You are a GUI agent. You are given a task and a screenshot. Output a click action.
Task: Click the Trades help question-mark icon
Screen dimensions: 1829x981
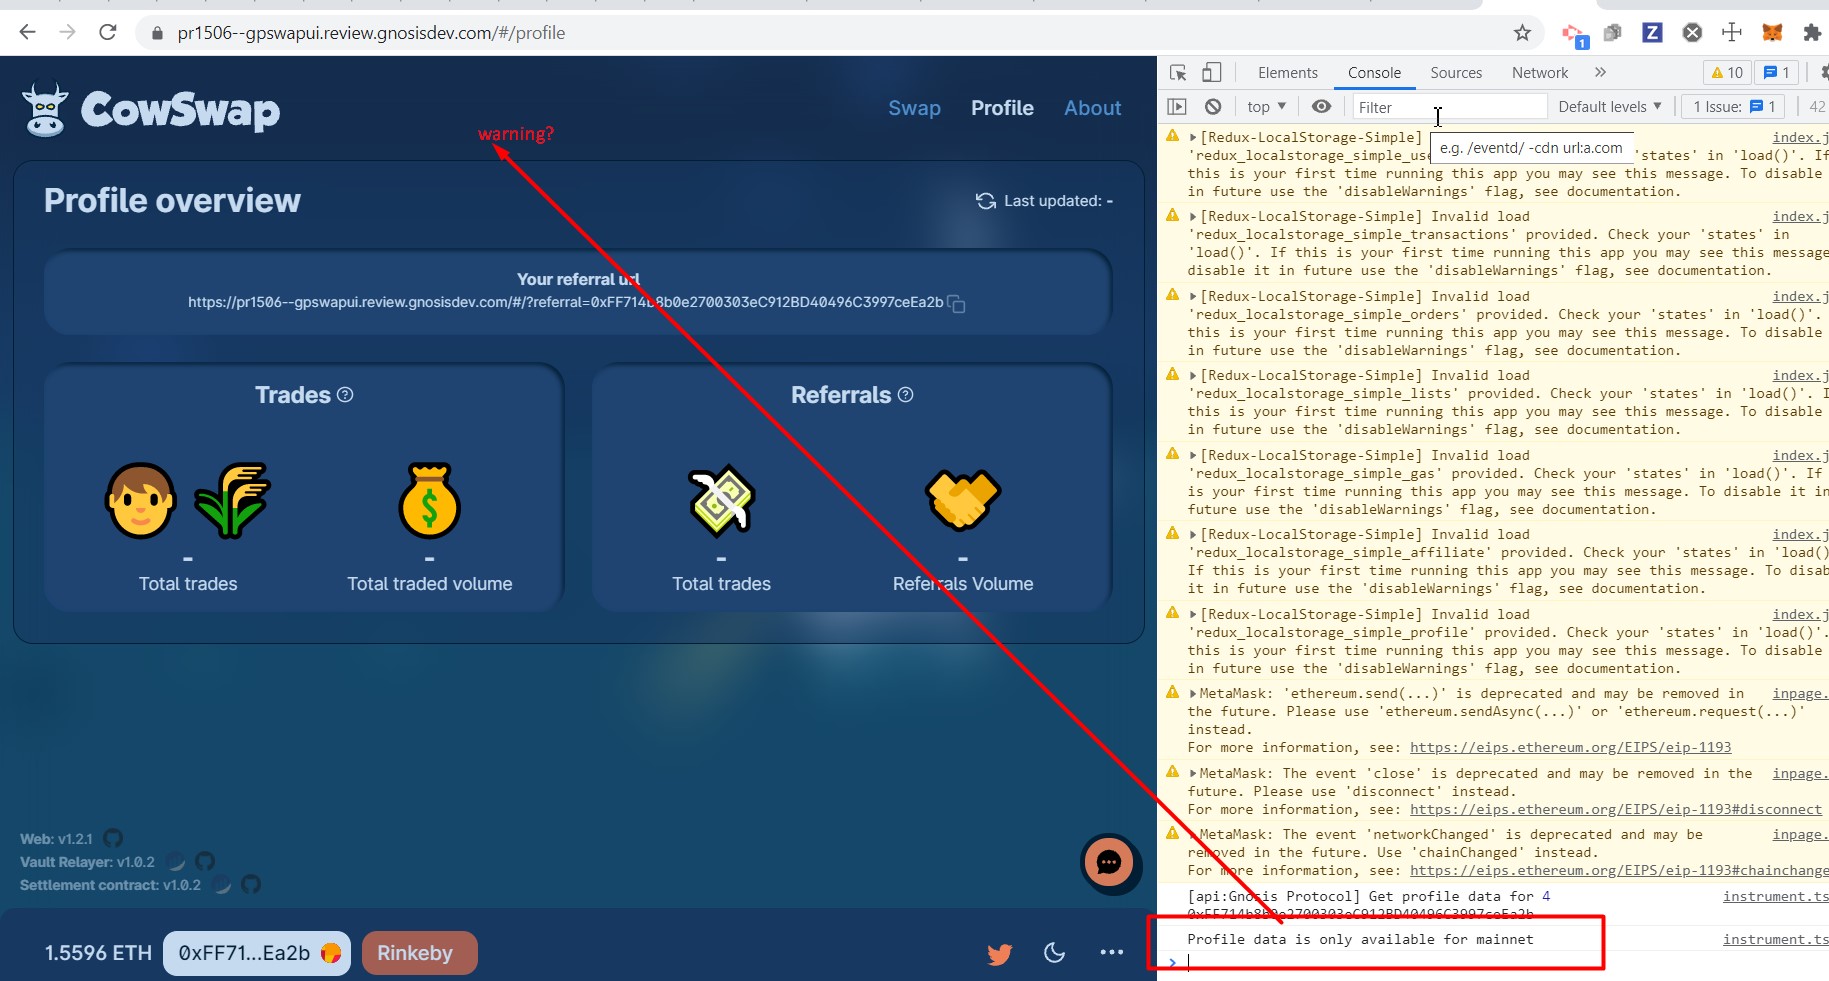point(345,395)
